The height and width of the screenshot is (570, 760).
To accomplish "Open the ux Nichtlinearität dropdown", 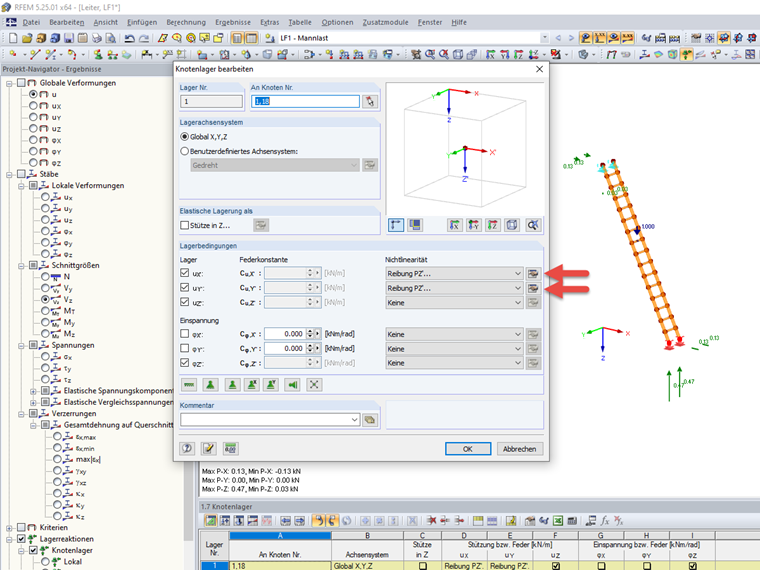I will coord(454,273).
